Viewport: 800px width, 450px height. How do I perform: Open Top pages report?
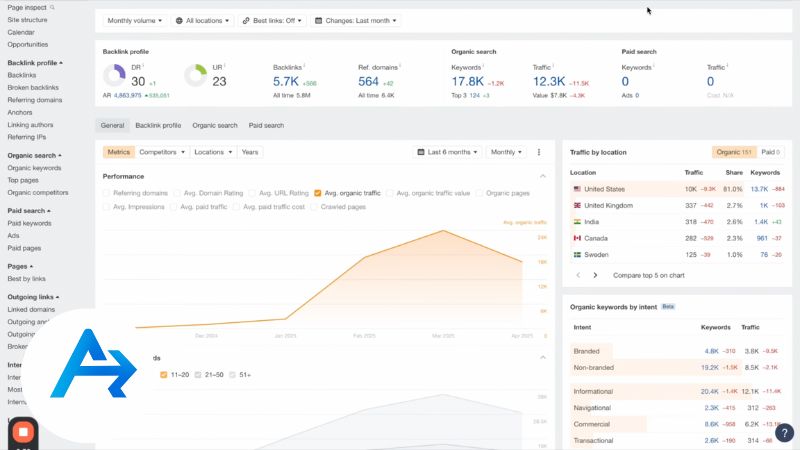pos(23,180)
